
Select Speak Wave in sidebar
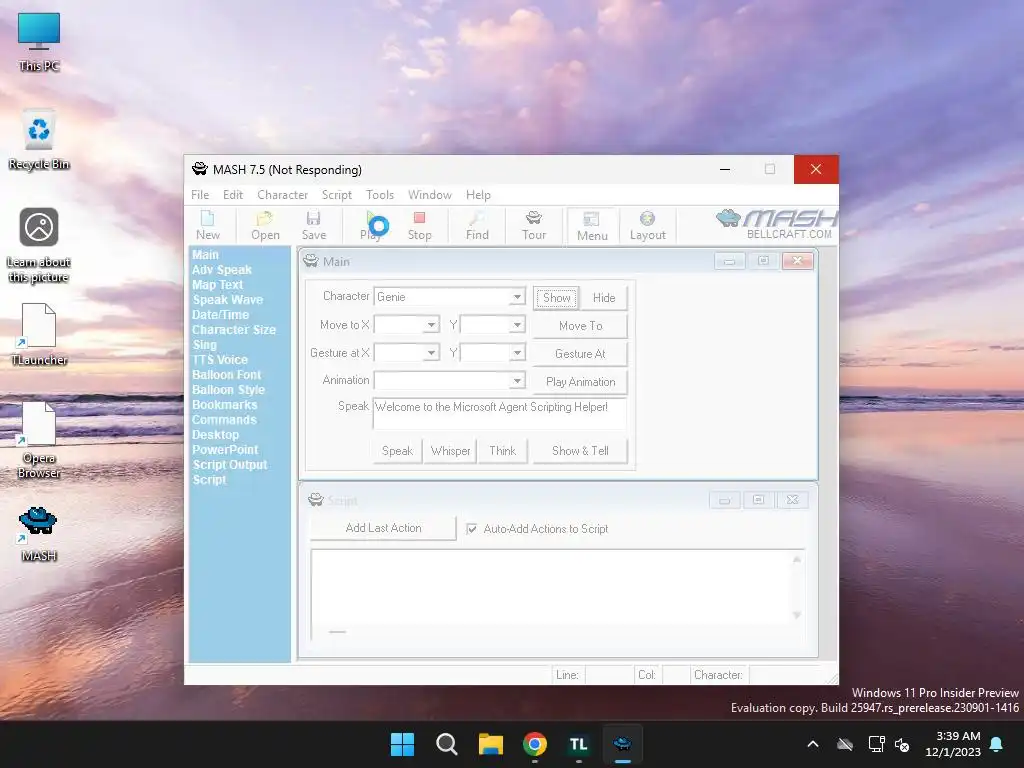point(227,300)
